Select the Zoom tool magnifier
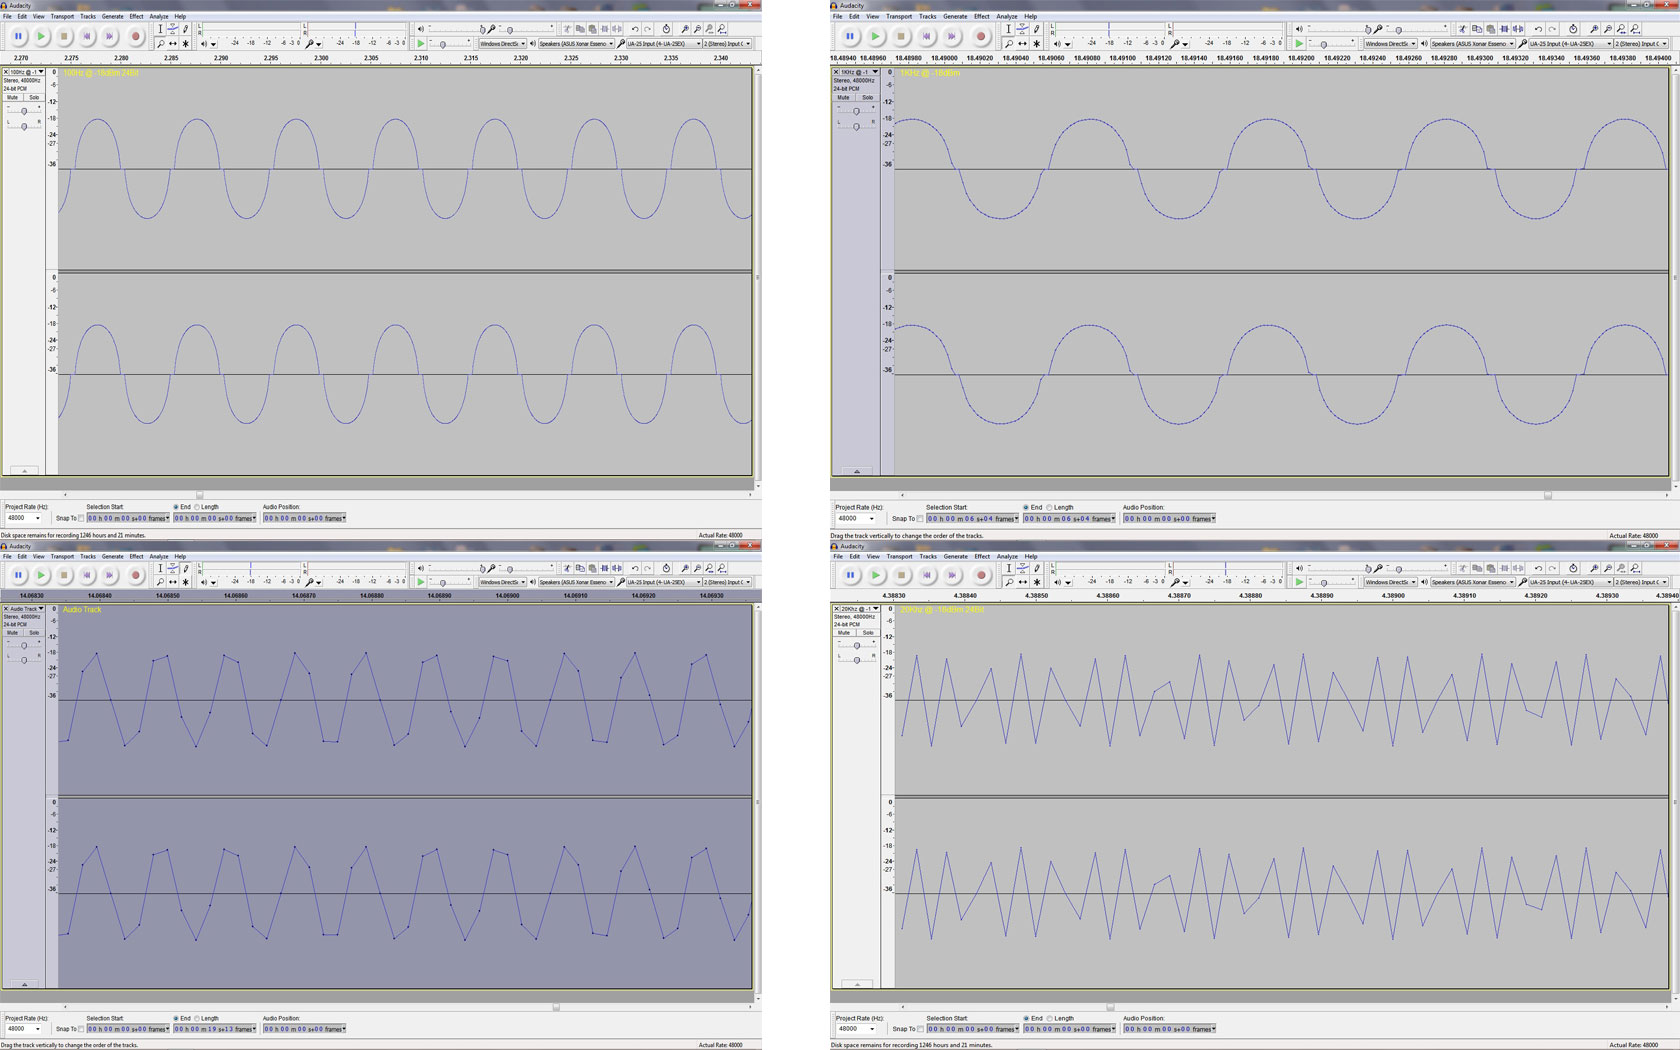Screen dimensions: 1680x1050 161,43
